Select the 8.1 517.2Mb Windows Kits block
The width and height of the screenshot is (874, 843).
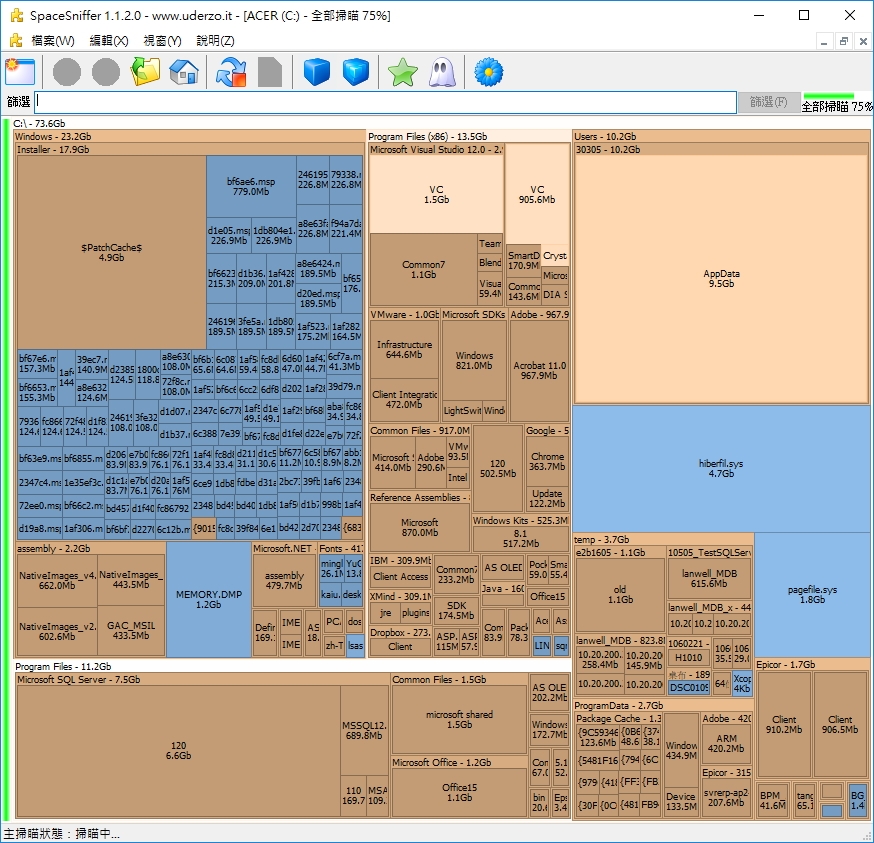pos(521,539)
